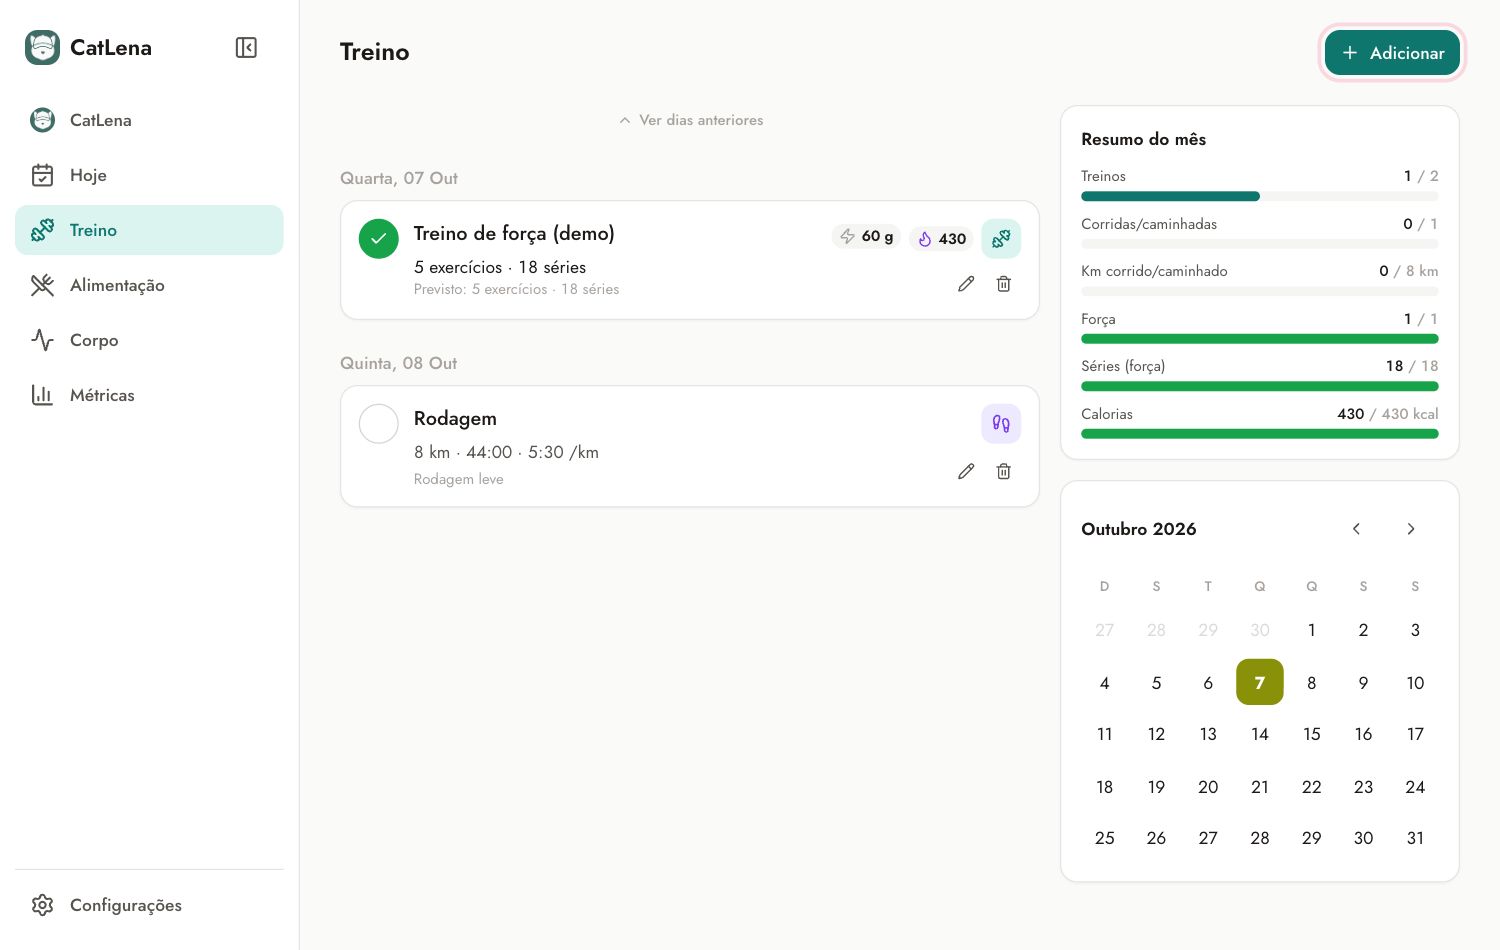This screenshot has height=950, width=1500.
Task: Open the Alimentação section
Action: [149, 285]
